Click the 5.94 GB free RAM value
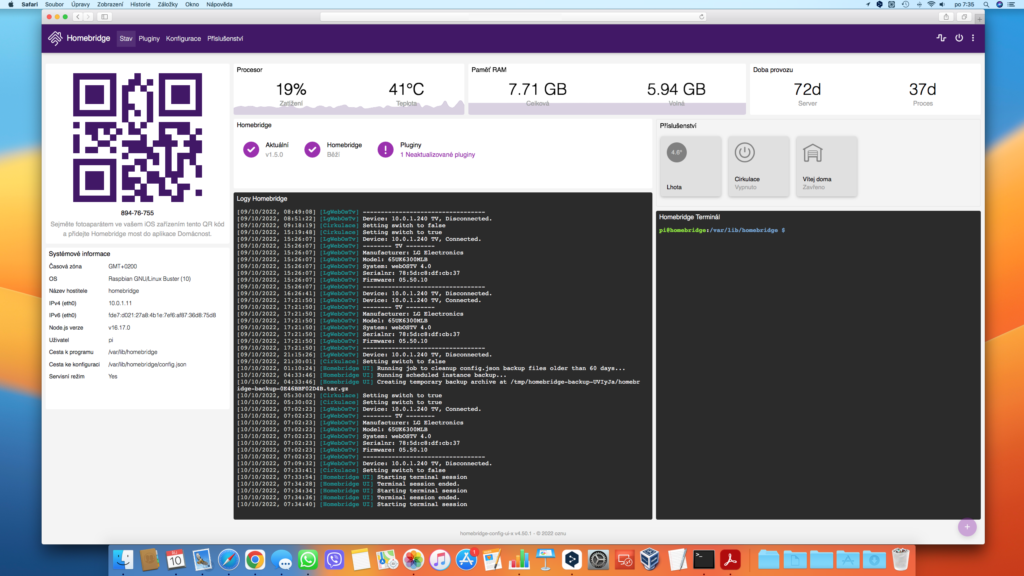1024x576 pixels. [x=676, y=89]
